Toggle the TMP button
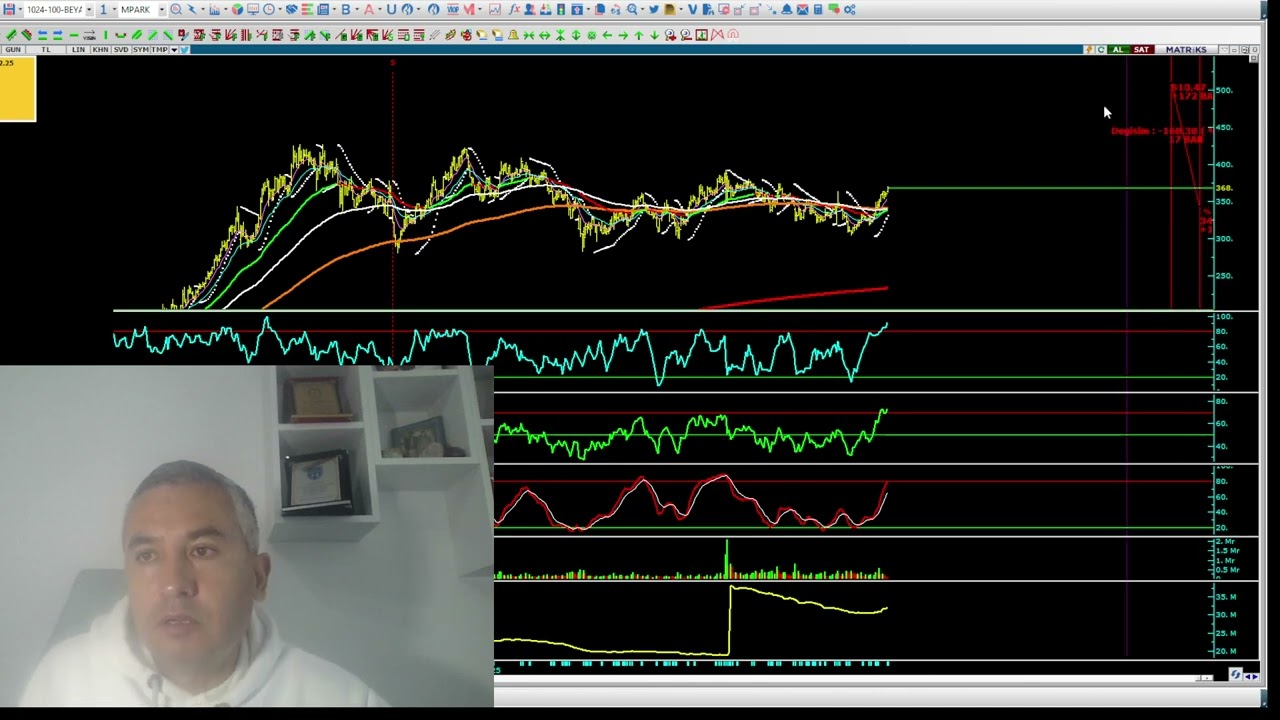The height and width of the screenshot is (720, 1280). coord(159,49)
